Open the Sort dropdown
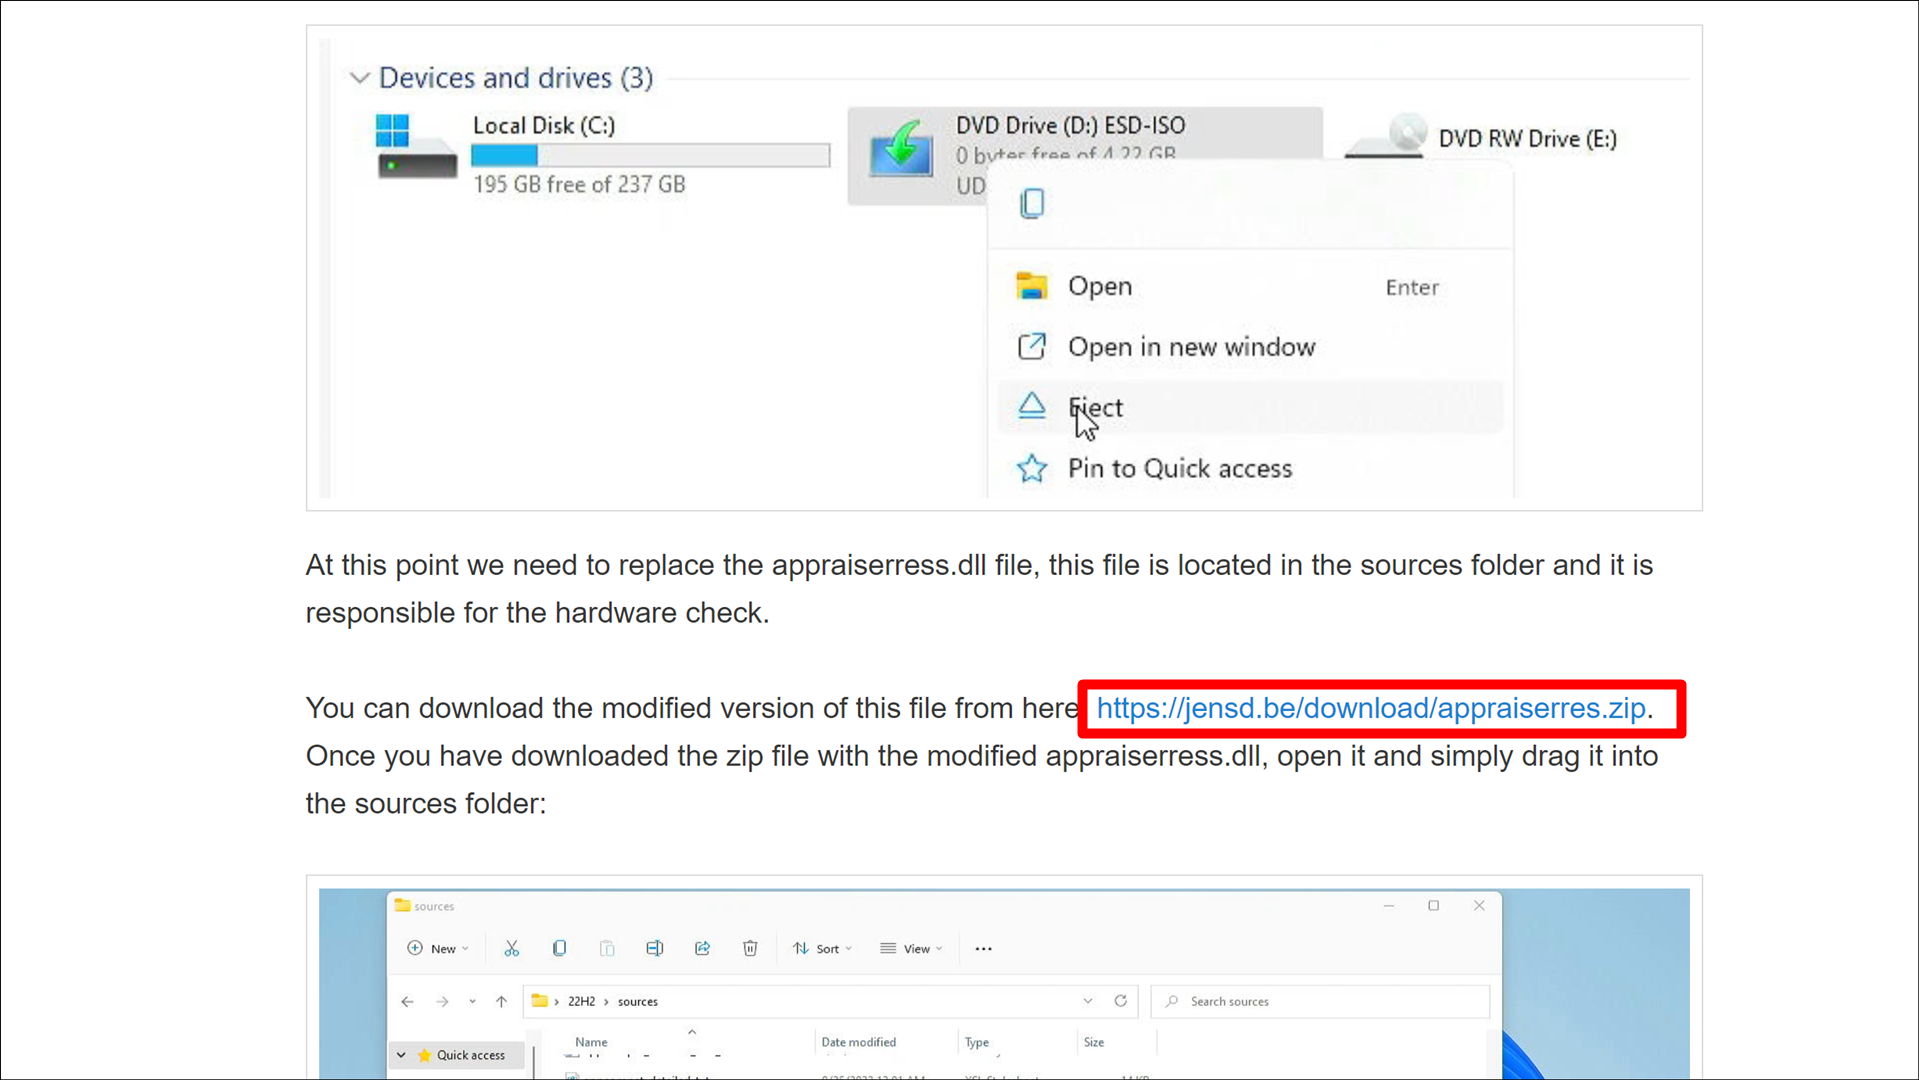 [822, 948]
